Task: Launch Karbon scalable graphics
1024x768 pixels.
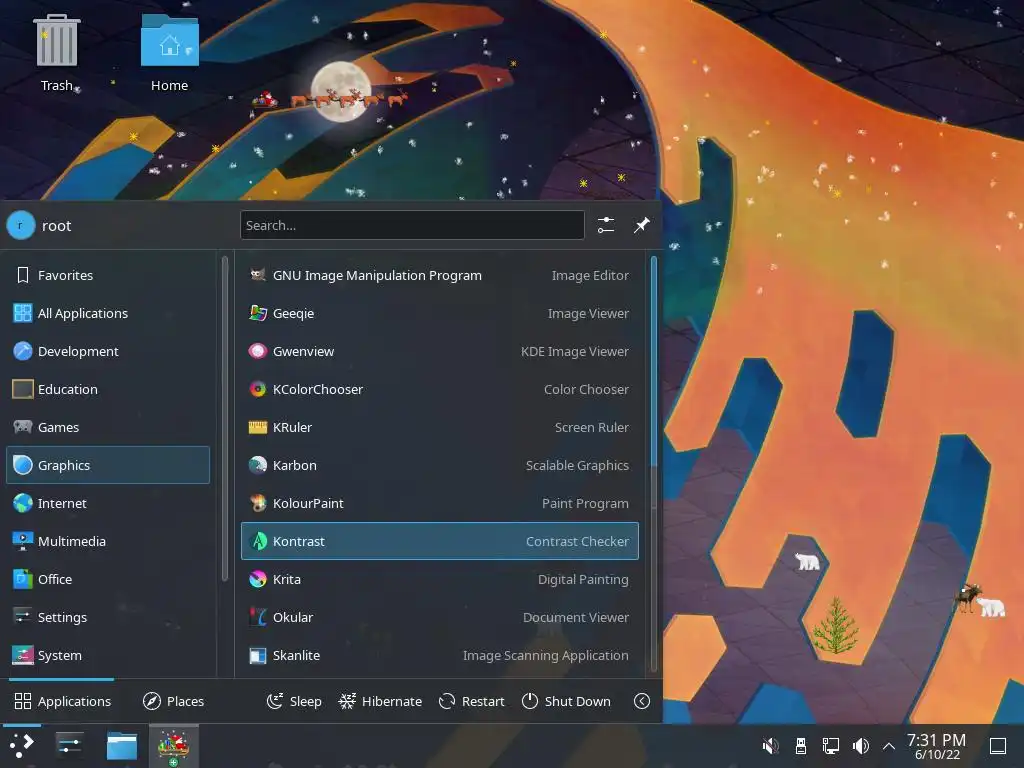Action: click(440, 465)
